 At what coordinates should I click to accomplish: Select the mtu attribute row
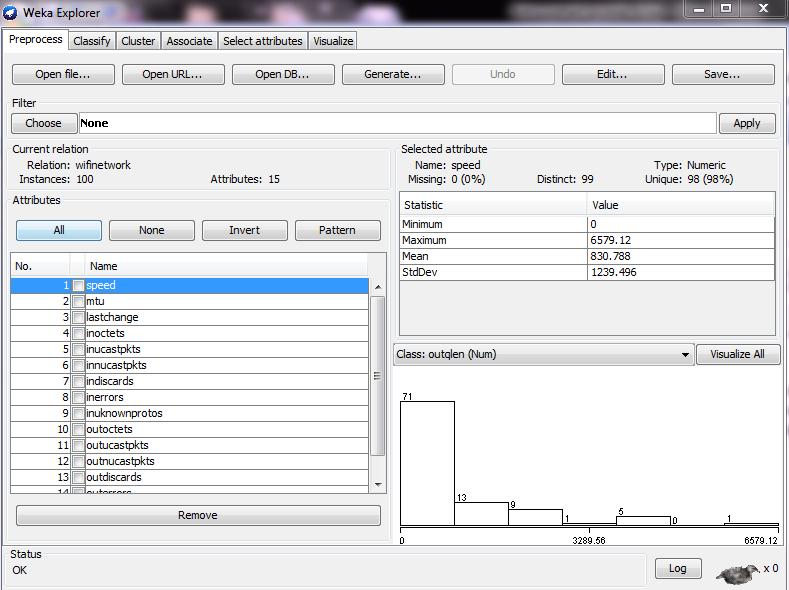[x=190, y=302]
